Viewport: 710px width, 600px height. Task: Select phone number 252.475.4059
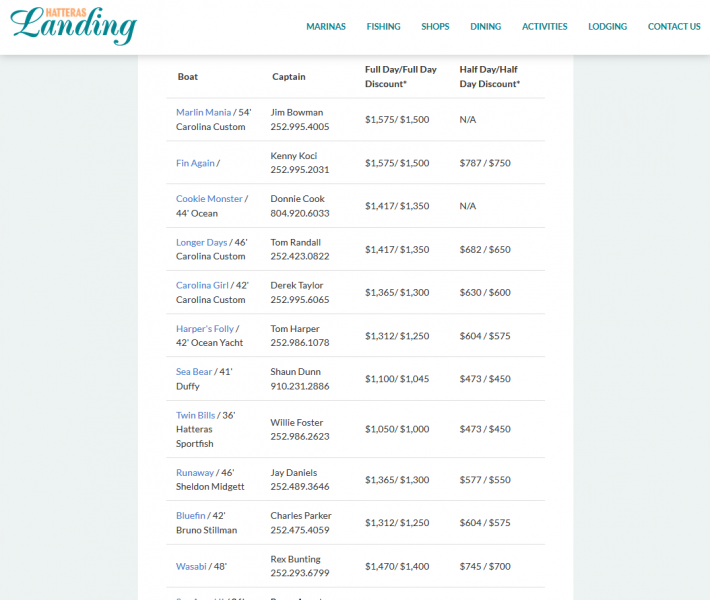tap(300, 530)
